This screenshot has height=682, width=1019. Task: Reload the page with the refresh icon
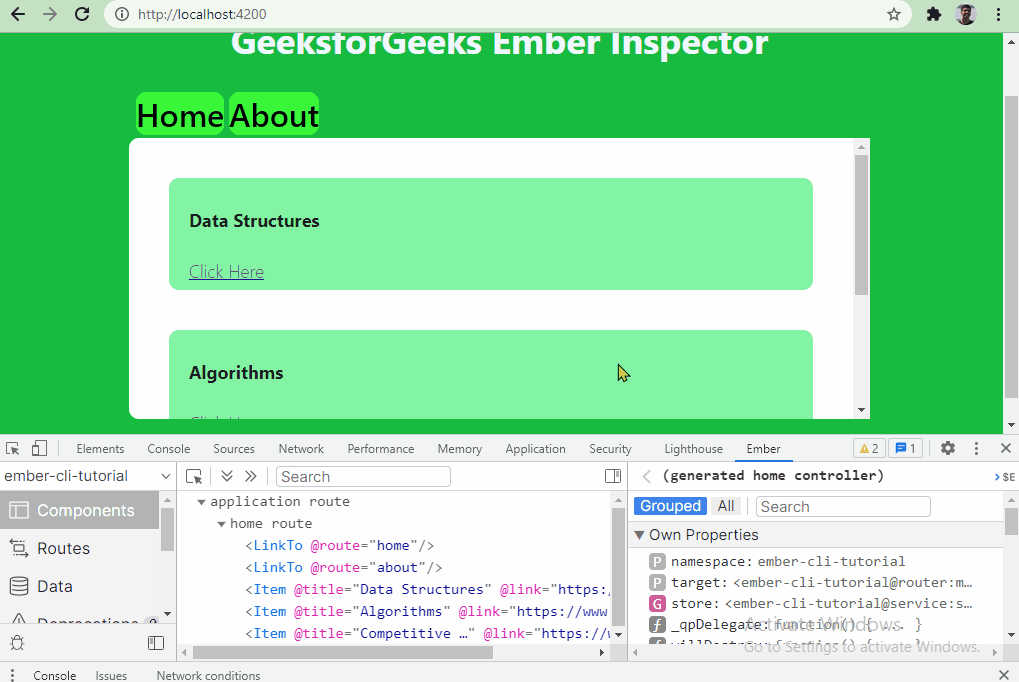pos(82,14)
